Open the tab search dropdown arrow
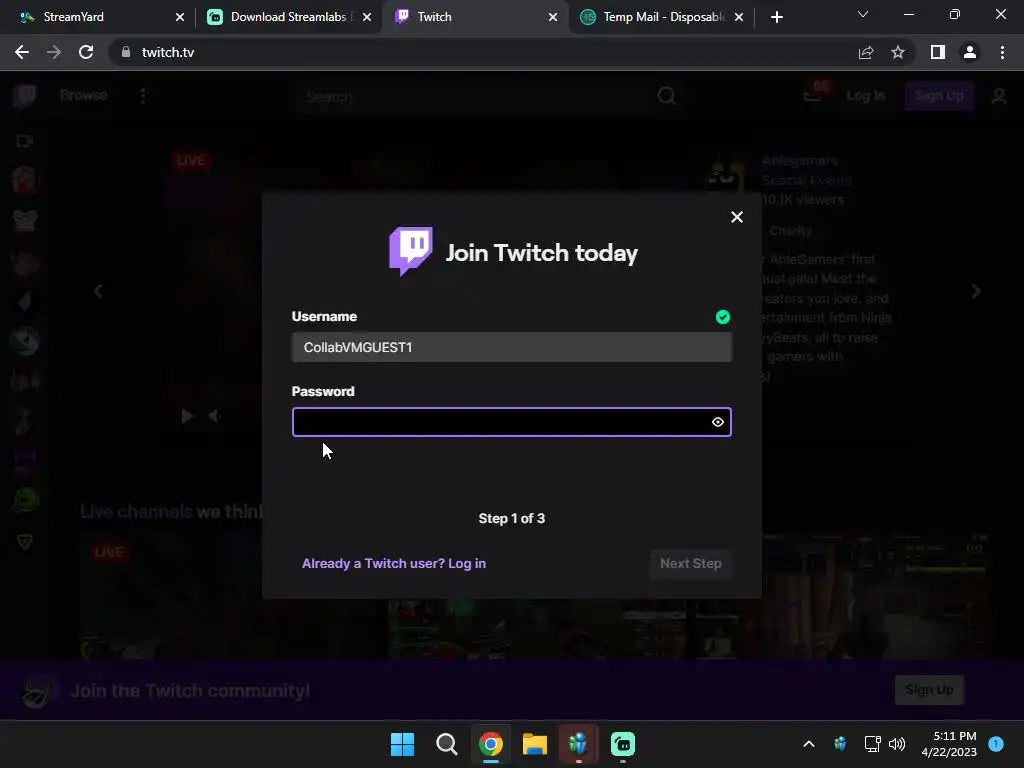Image resolution: width=1024 pixels, height=768 pixels. point(863,14)
